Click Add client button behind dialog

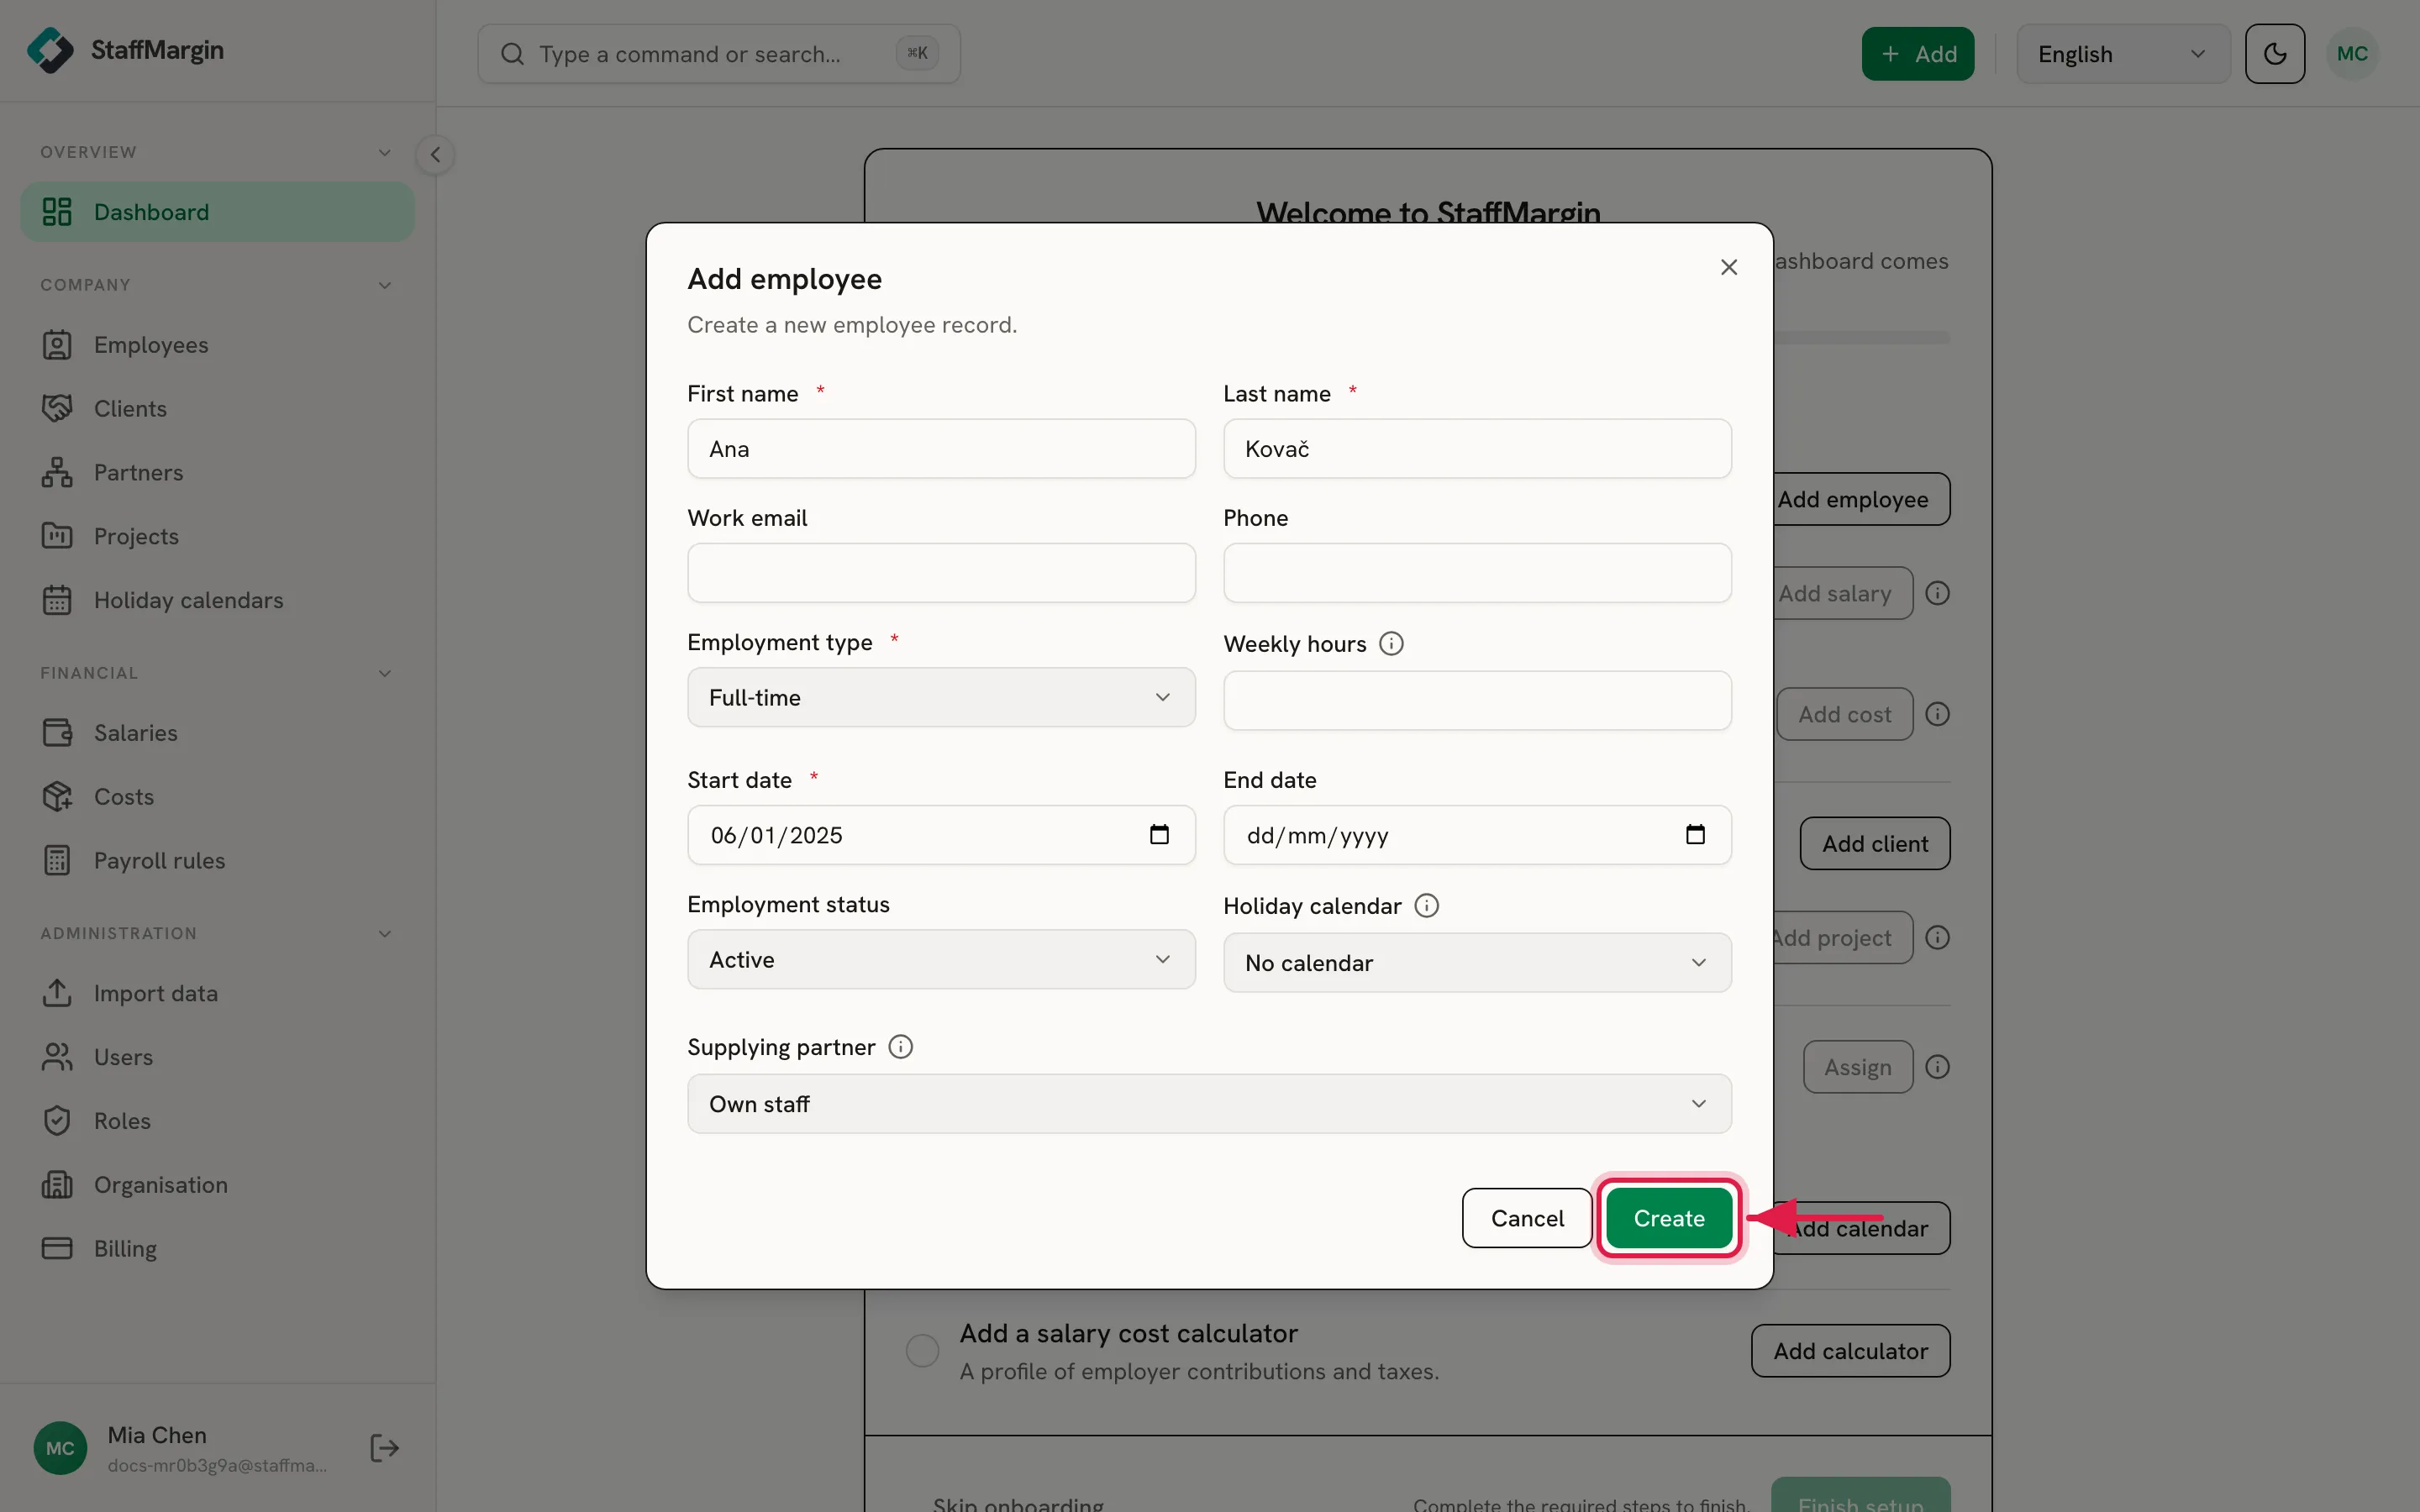1874,844
